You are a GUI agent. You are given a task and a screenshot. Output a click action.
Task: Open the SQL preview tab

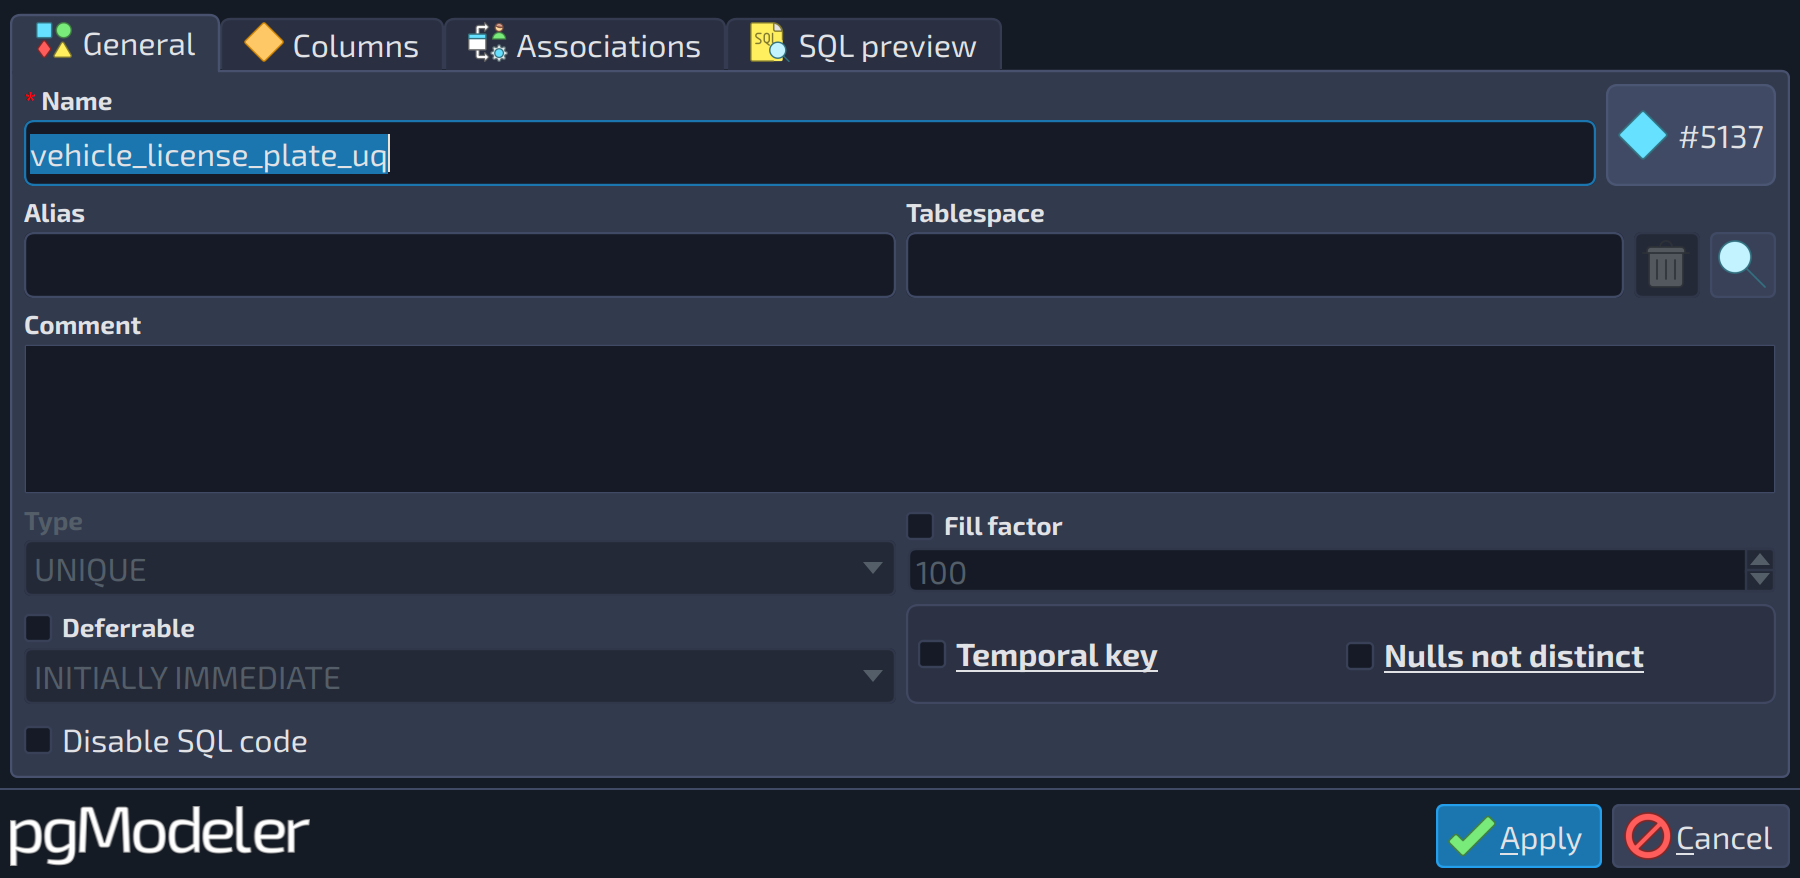(x=864, y=45)
